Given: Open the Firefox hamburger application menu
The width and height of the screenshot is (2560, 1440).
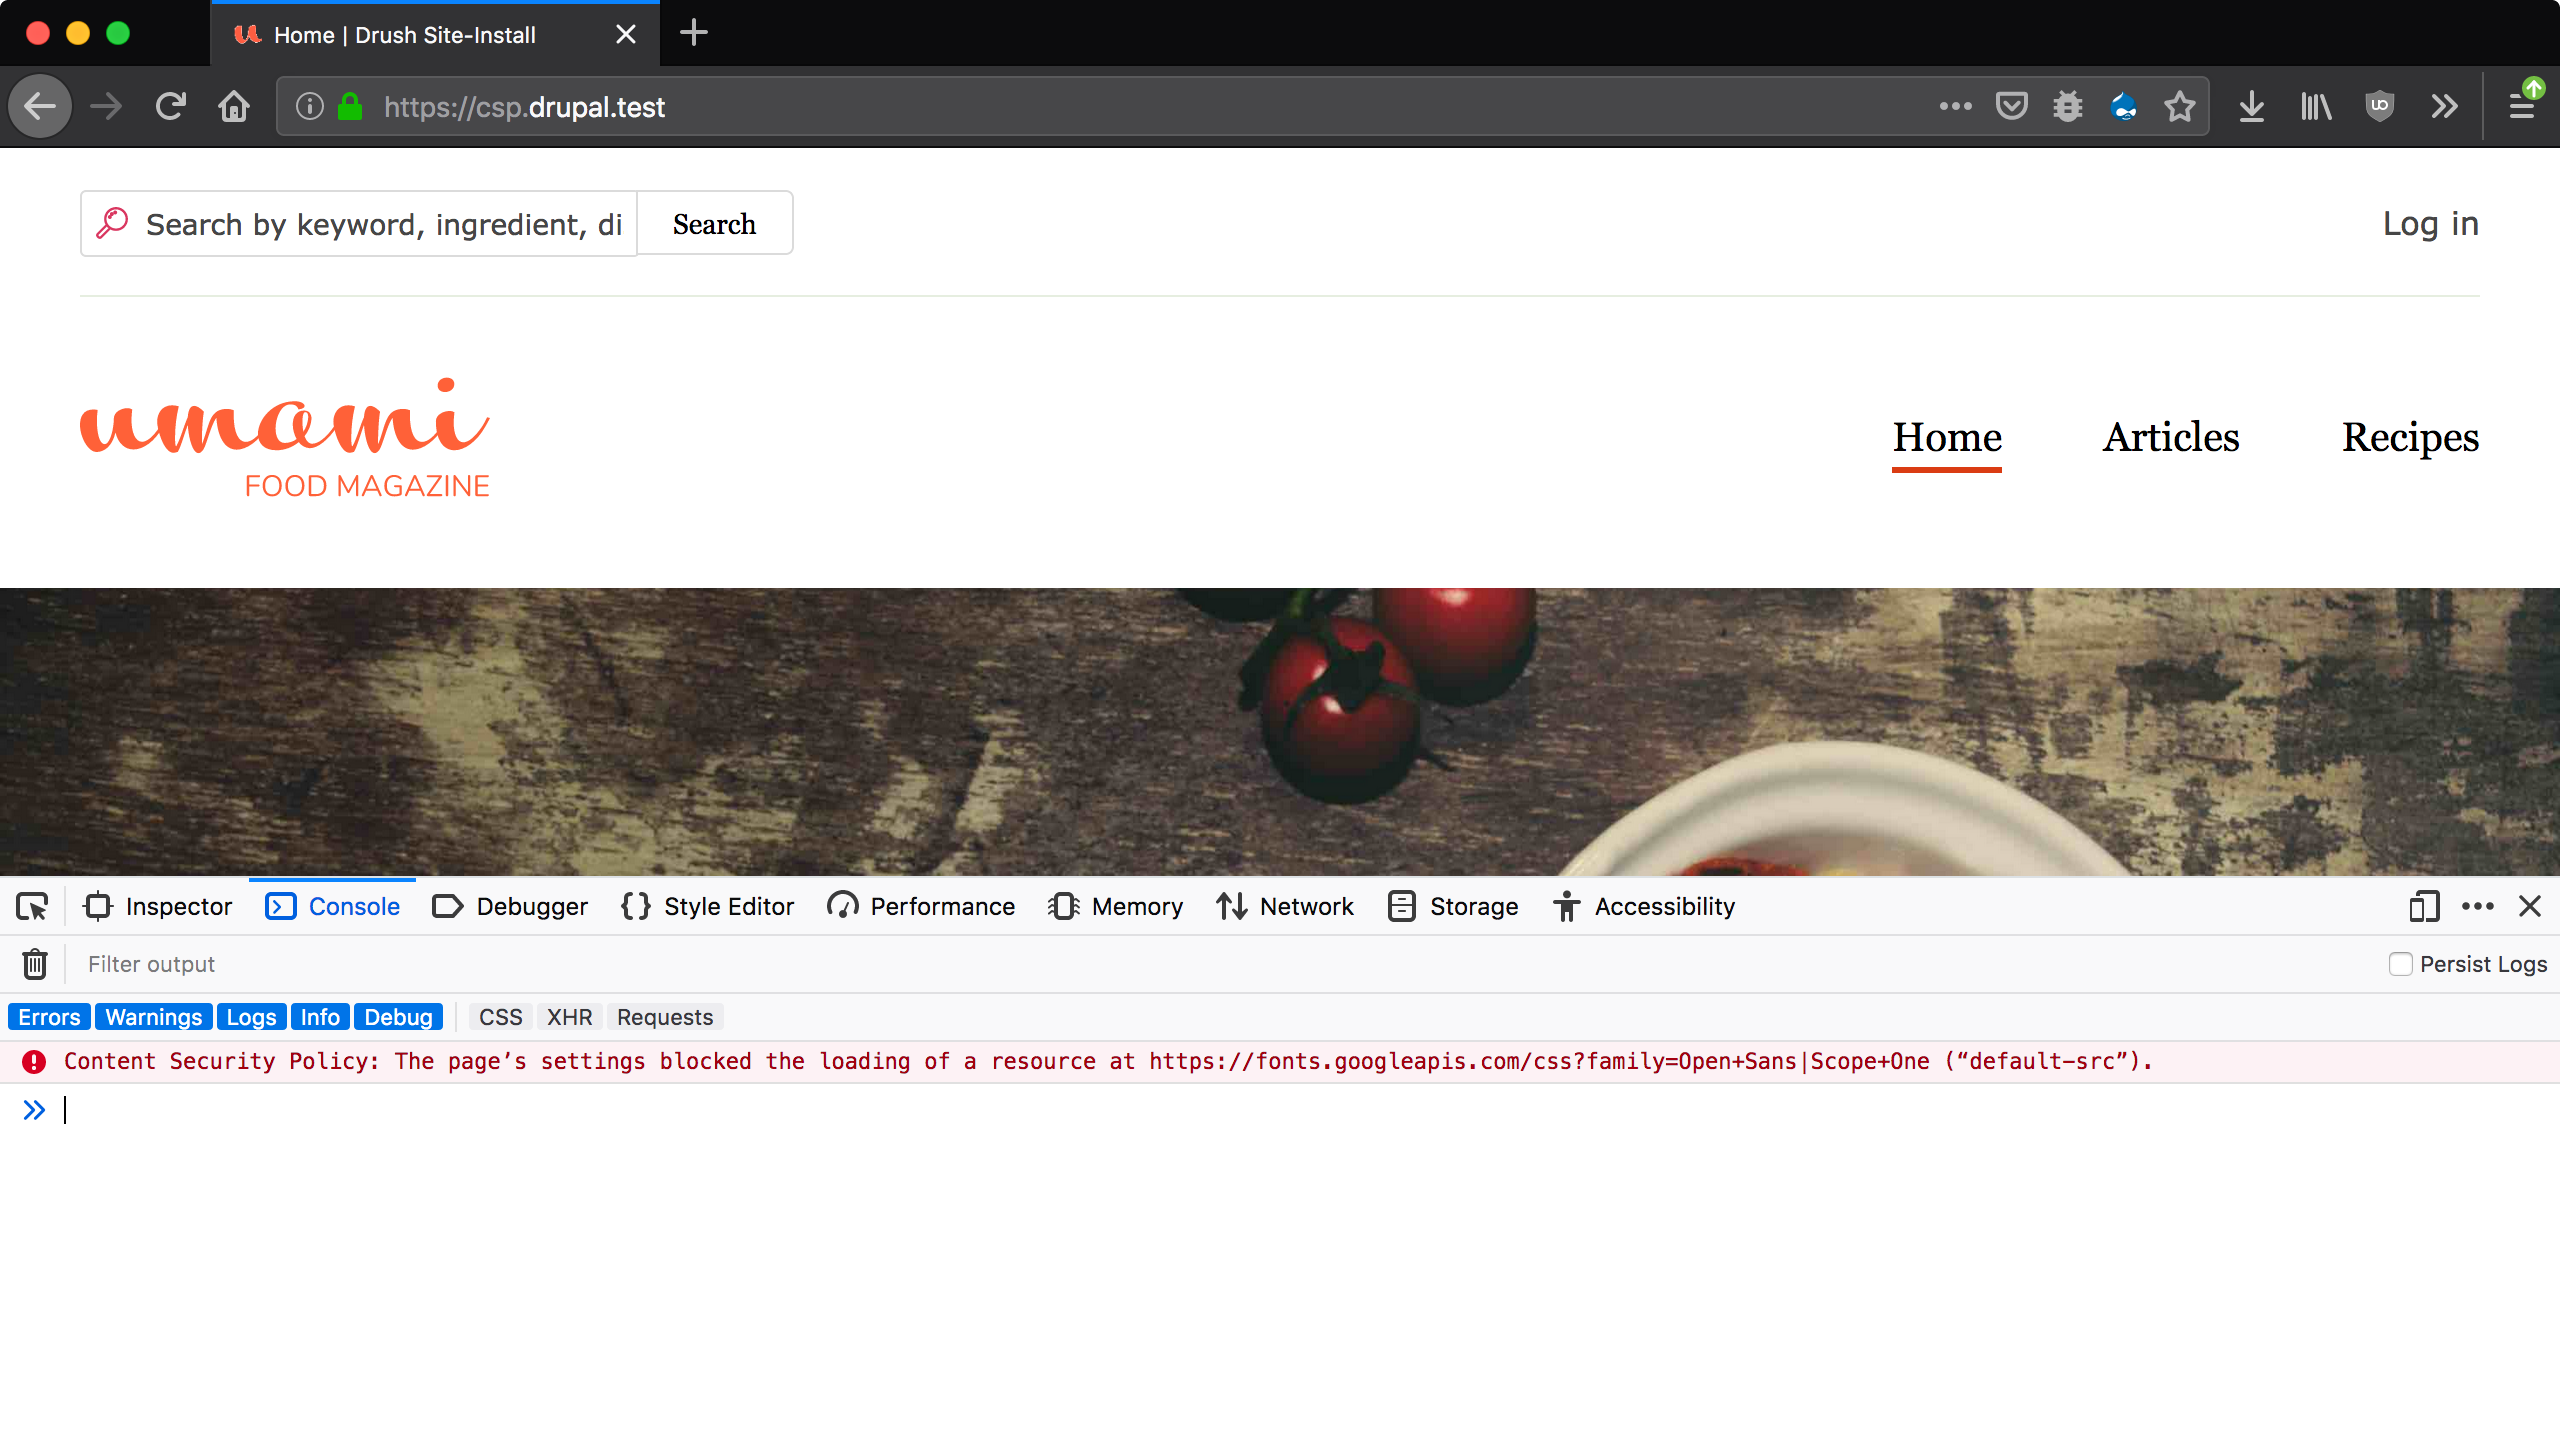Looking at the screenshot, I should 2522,106.
